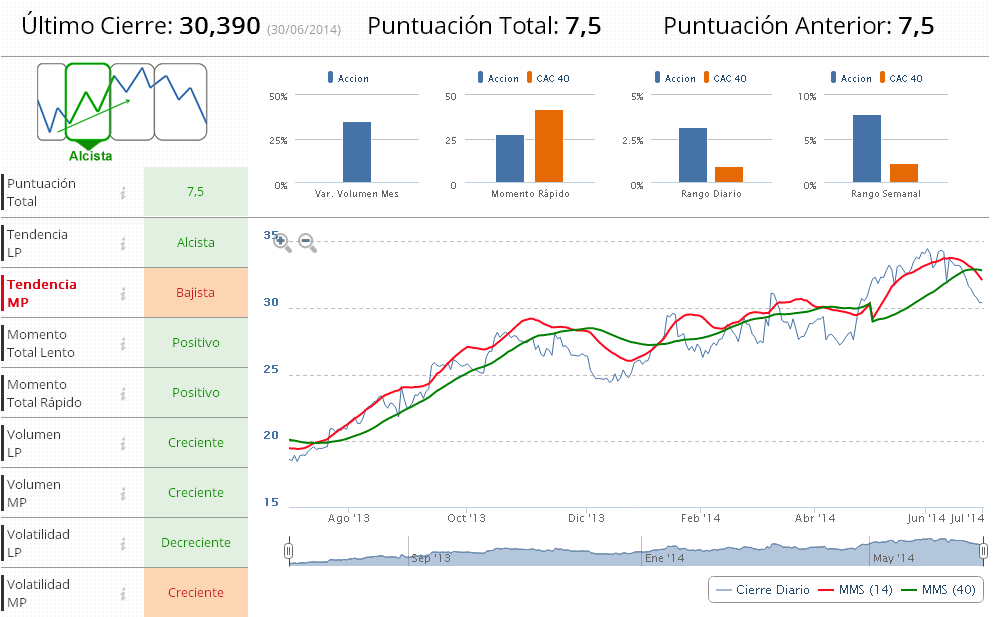Screen dimensions: 997x617
Task: Click the Creciente value for Volatilidad MP
Action: pyautogui.click(x=196, y=593)
